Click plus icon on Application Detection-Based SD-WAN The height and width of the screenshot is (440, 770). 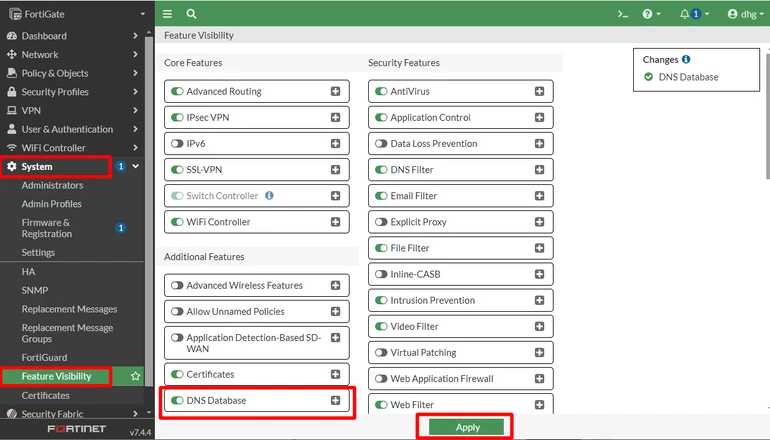point(335,337)
